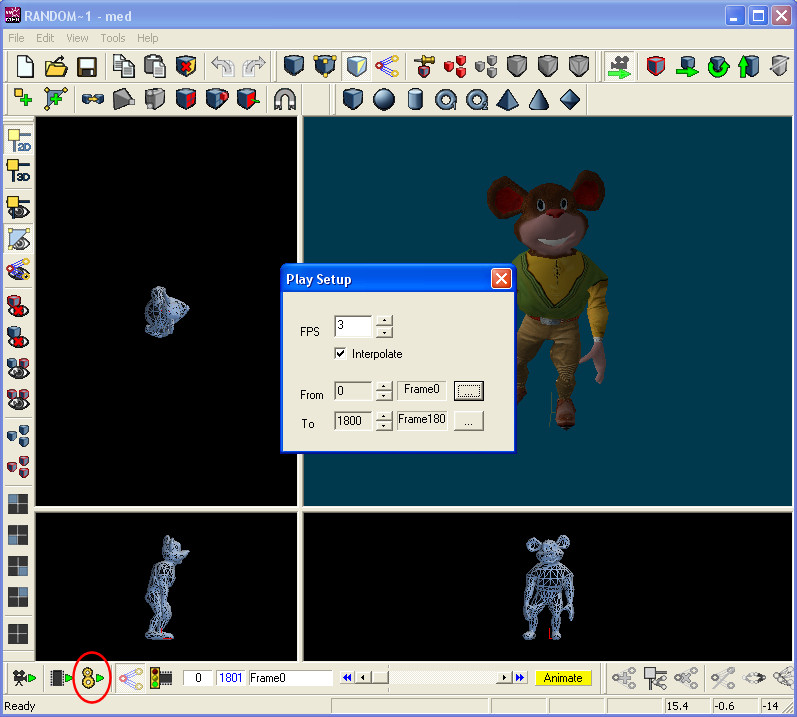Click the Frame0 name field in the bottom toolbar
797x717 pixels.
(x=290, y=678)
